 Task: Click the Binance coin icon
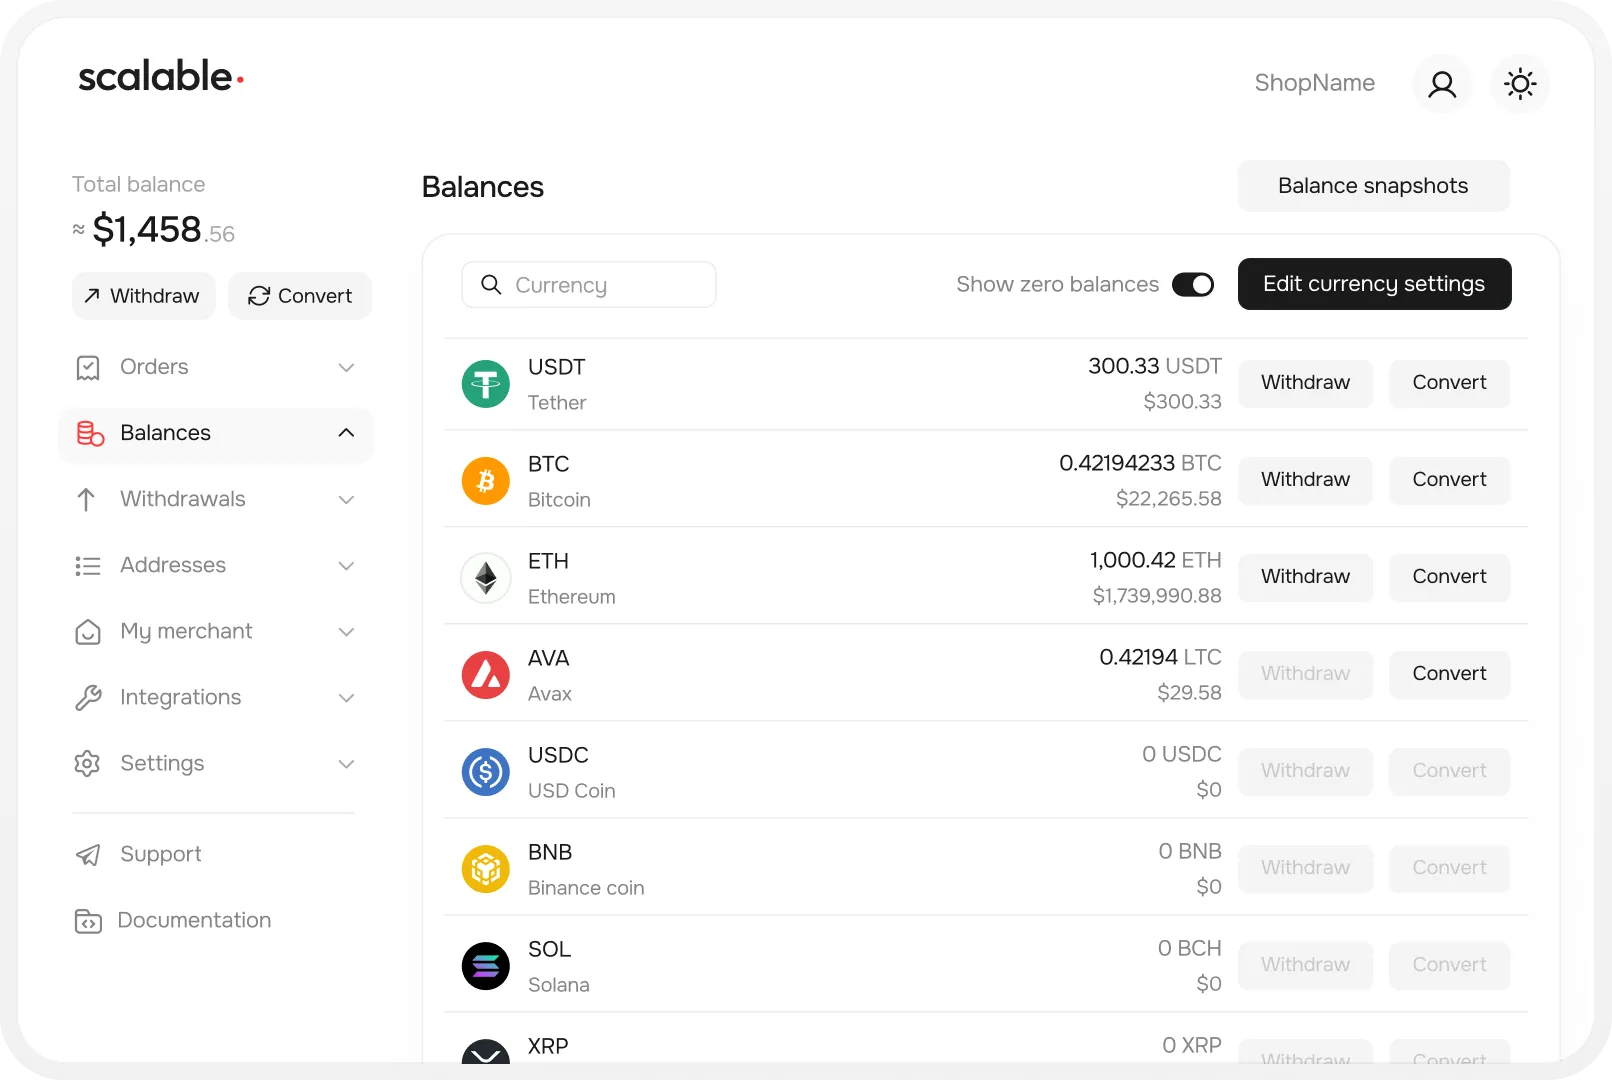[486, 869]
